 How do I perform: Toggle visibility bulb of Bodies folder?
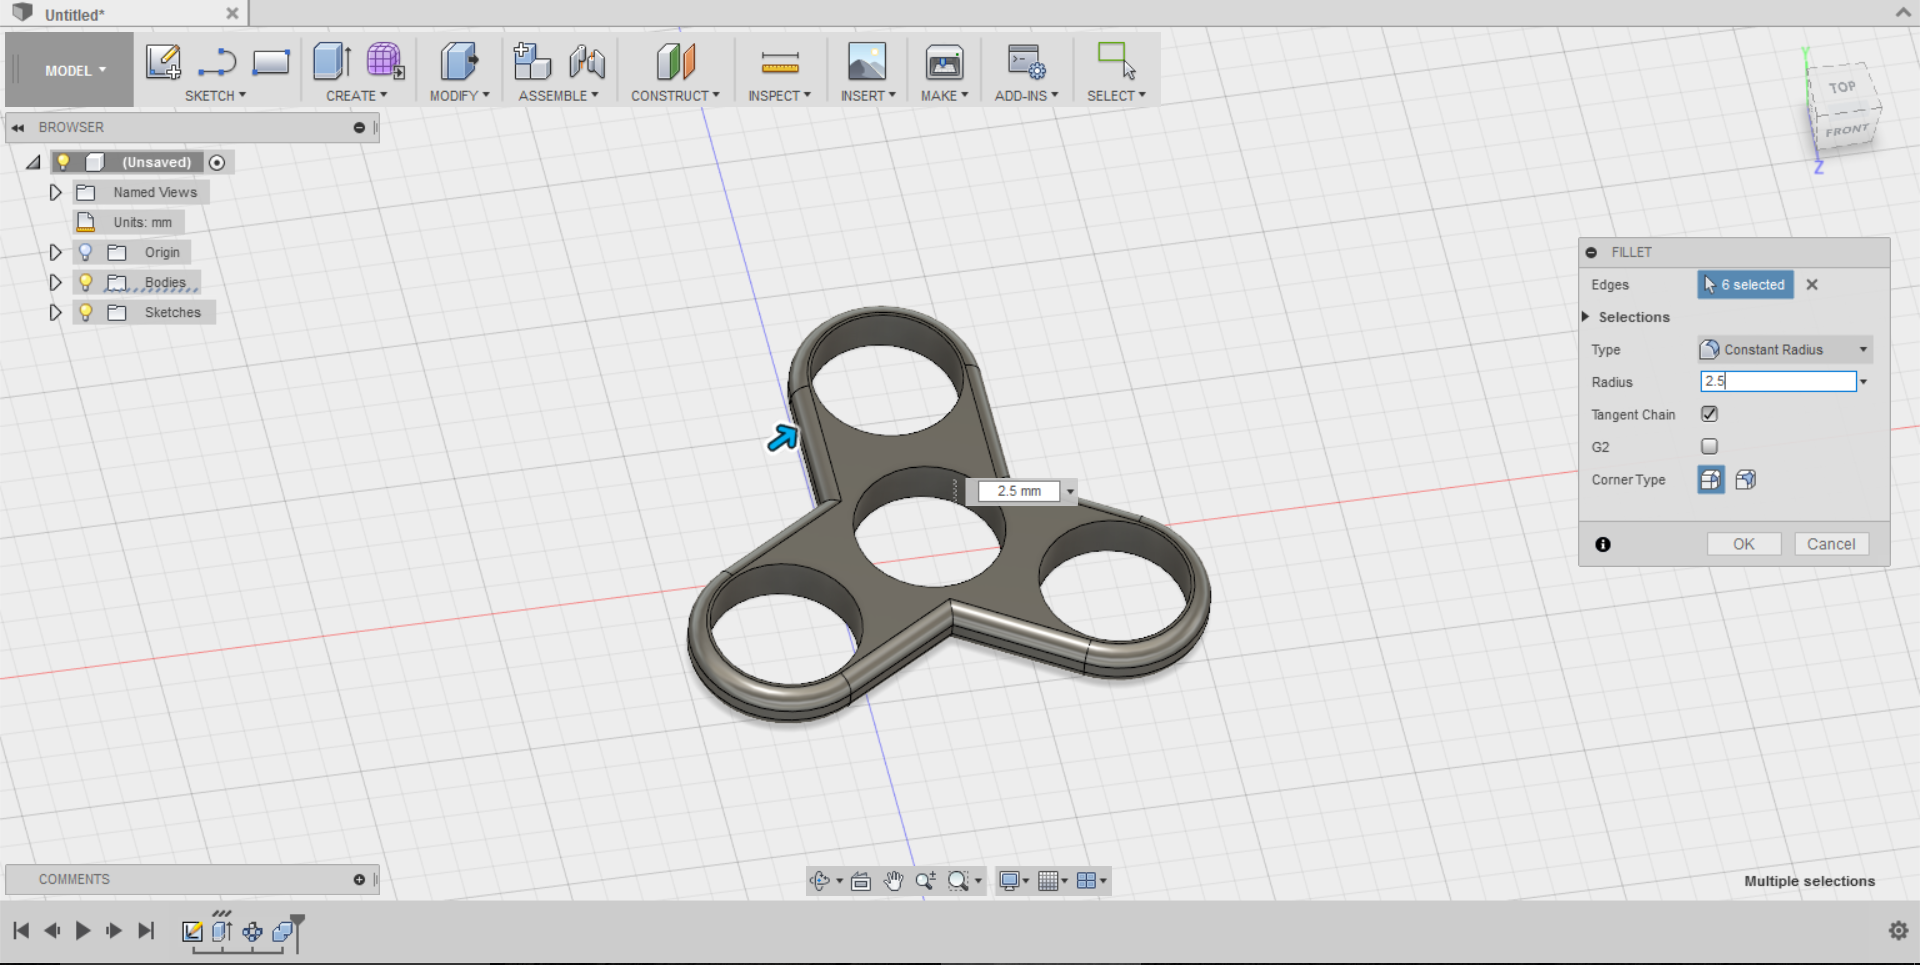click(86, 282)
